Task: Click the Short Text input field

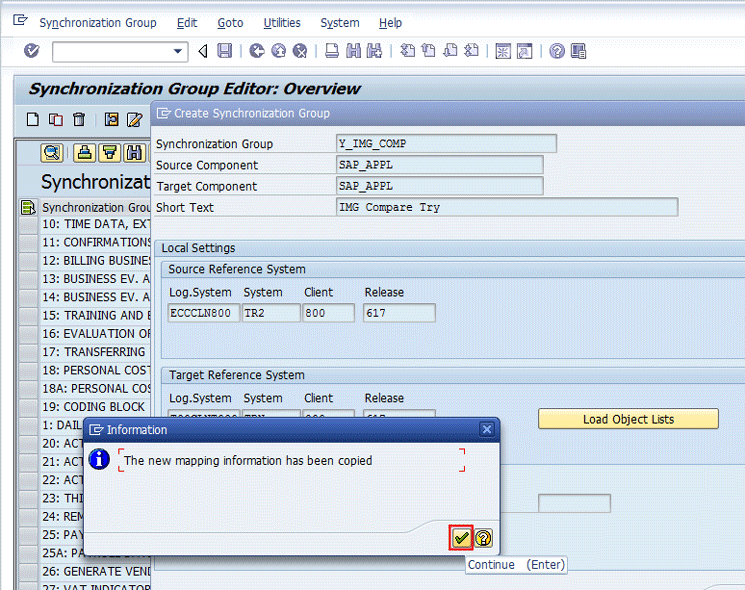Action: pyautogui.click(x=507, y=208)
